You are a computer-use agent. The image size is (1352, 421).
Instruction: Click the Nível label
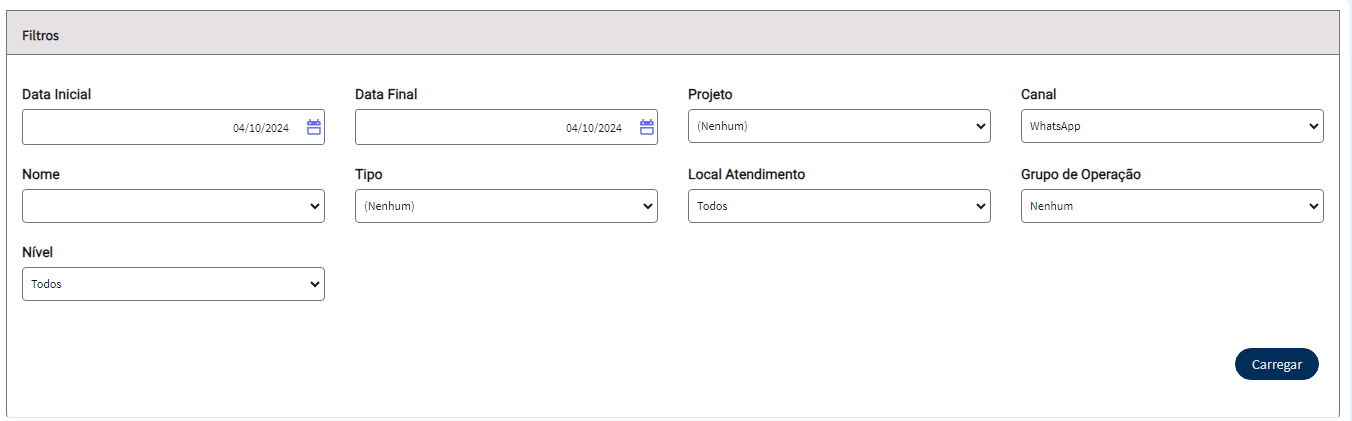click(37, 252)
